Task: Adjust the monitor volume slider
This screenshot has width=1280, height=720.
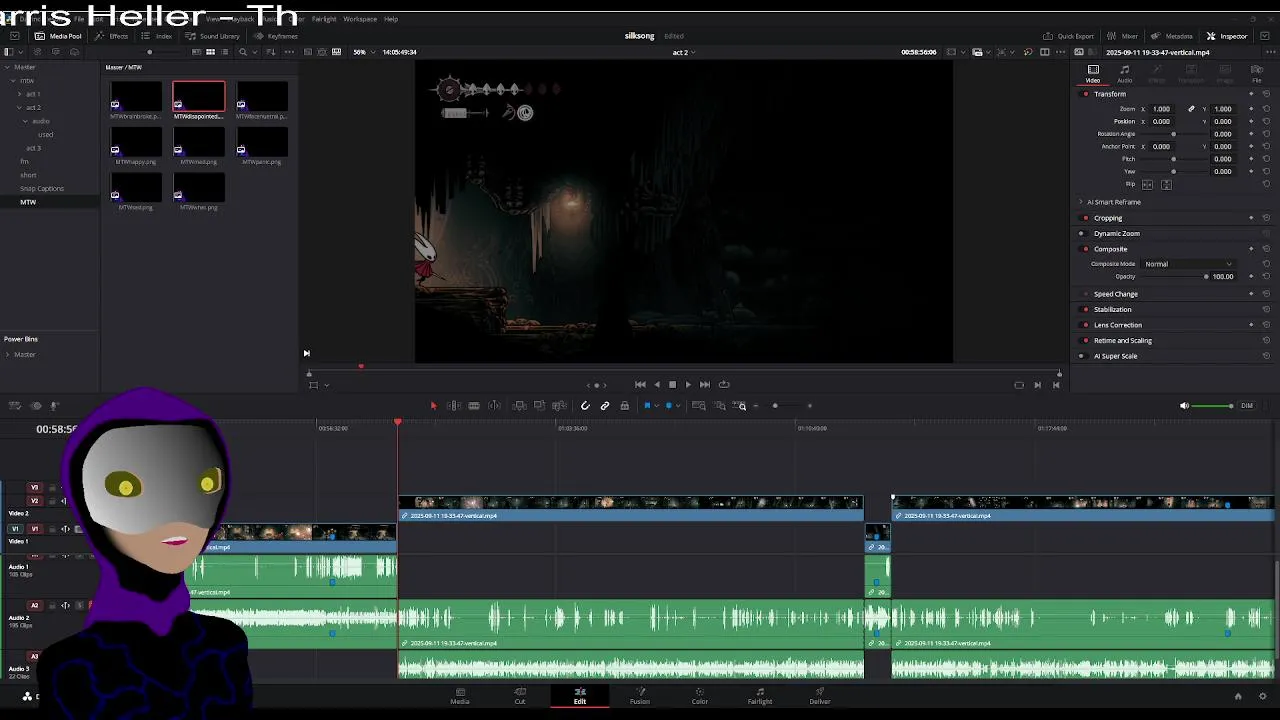Action: tap(1214, 406)
